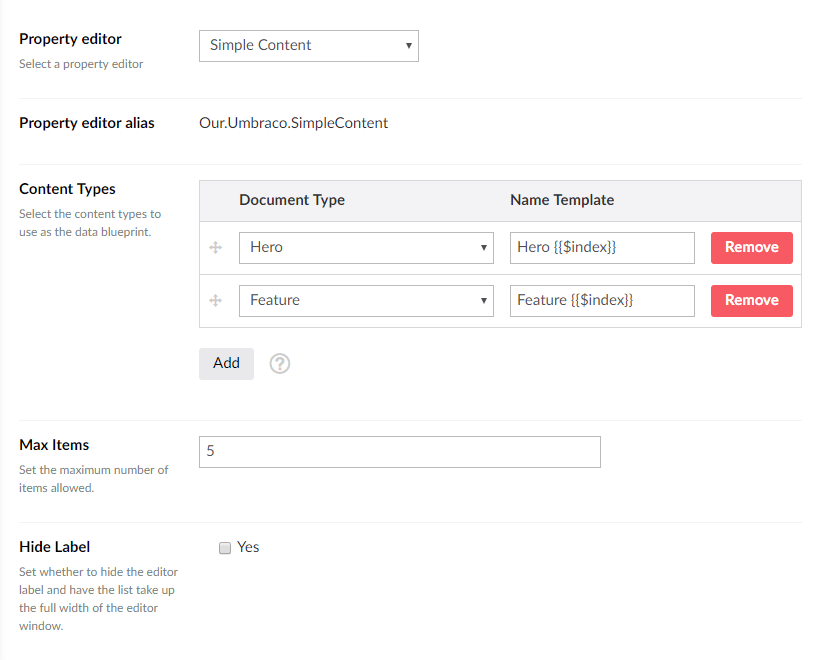Click the Content Types section label
The height and width of the screenshot is (660, 822).
click(x=67, y=189)
